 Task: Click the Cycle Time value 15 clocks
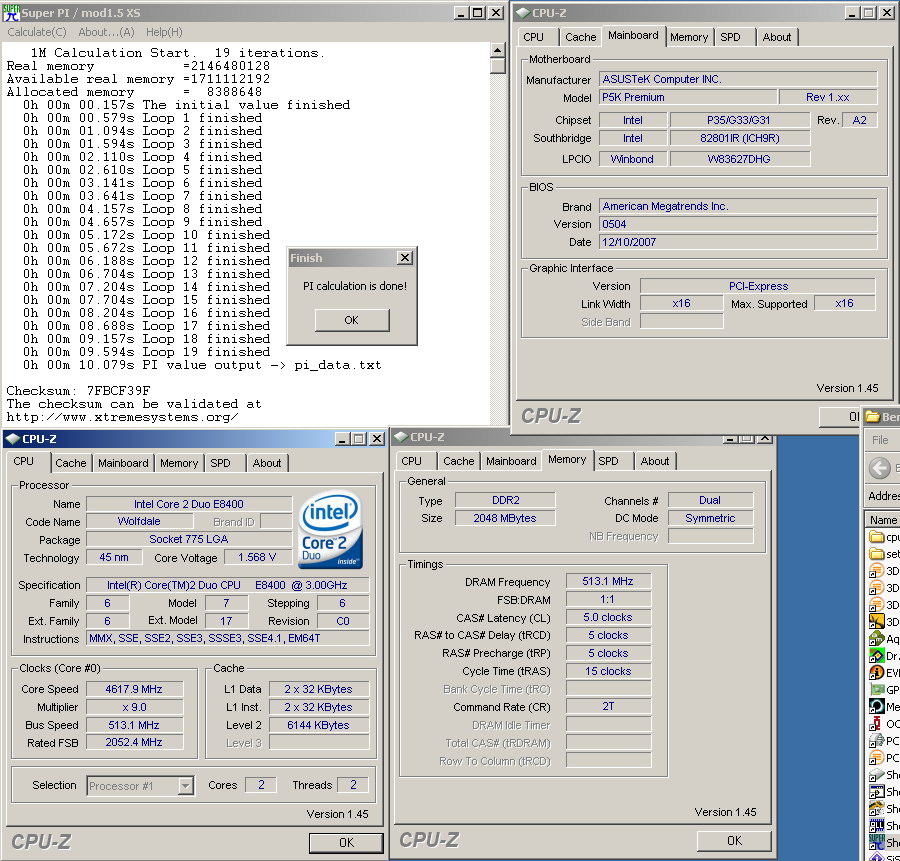click(x=608, y=671)
